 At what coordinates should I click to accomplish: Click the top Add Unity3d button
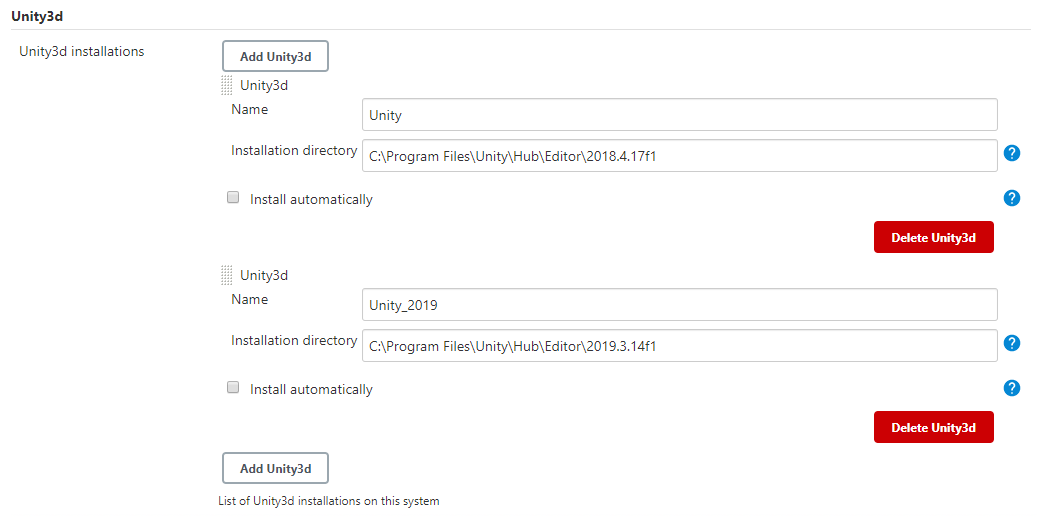tap(275, 56)
